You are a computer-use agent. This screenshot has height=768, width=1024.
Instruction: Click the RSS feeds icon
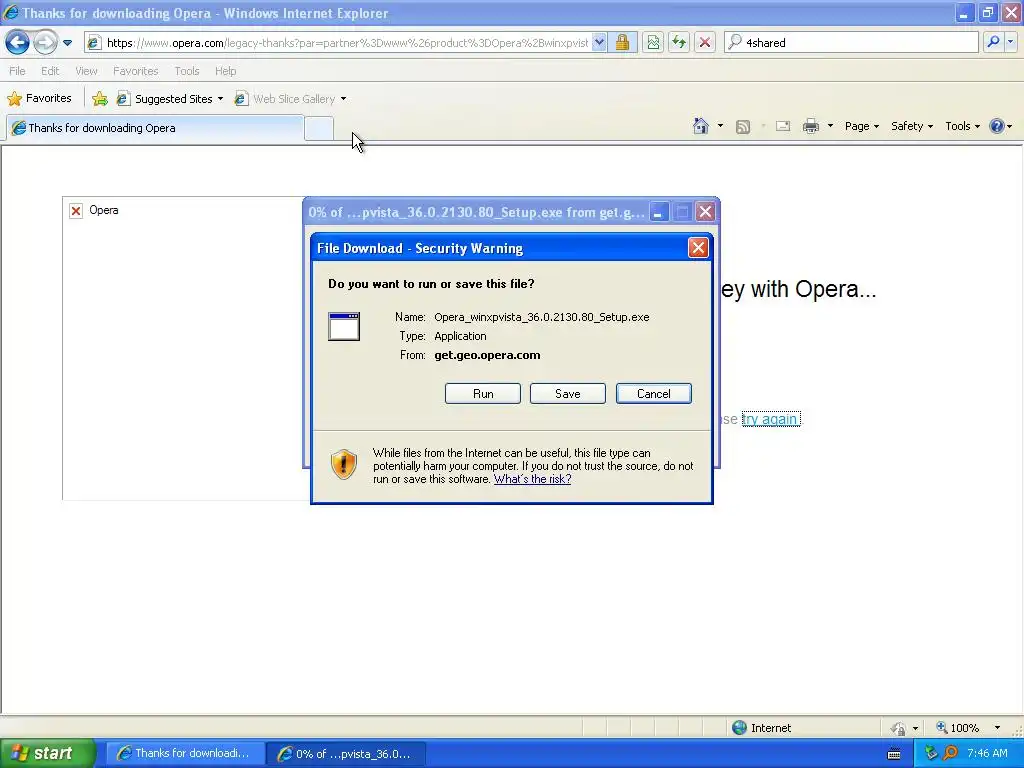coord(743,127)
